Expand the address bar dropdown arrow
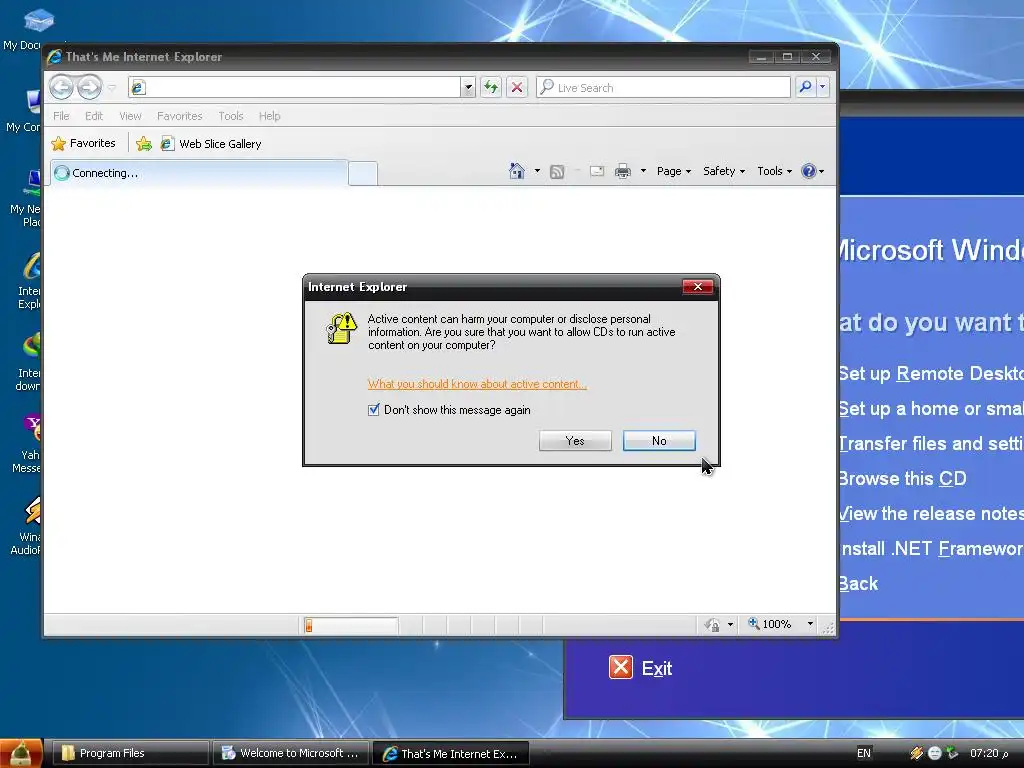Image resolution: width=1024 pixels, height=768 pixels. tap(468, 87)
